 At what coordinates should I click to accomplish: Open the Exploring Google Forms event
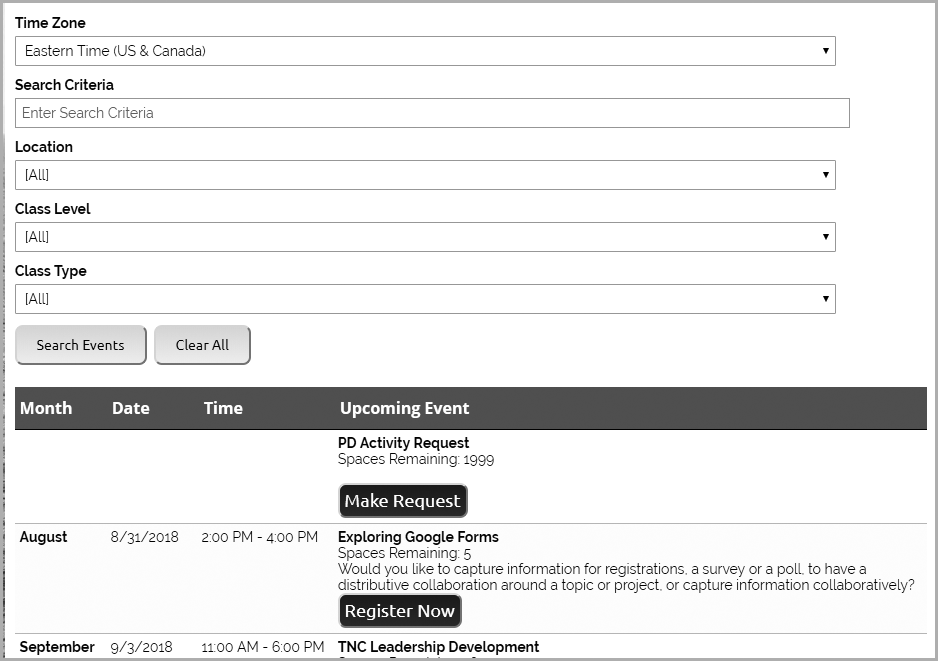417,536
